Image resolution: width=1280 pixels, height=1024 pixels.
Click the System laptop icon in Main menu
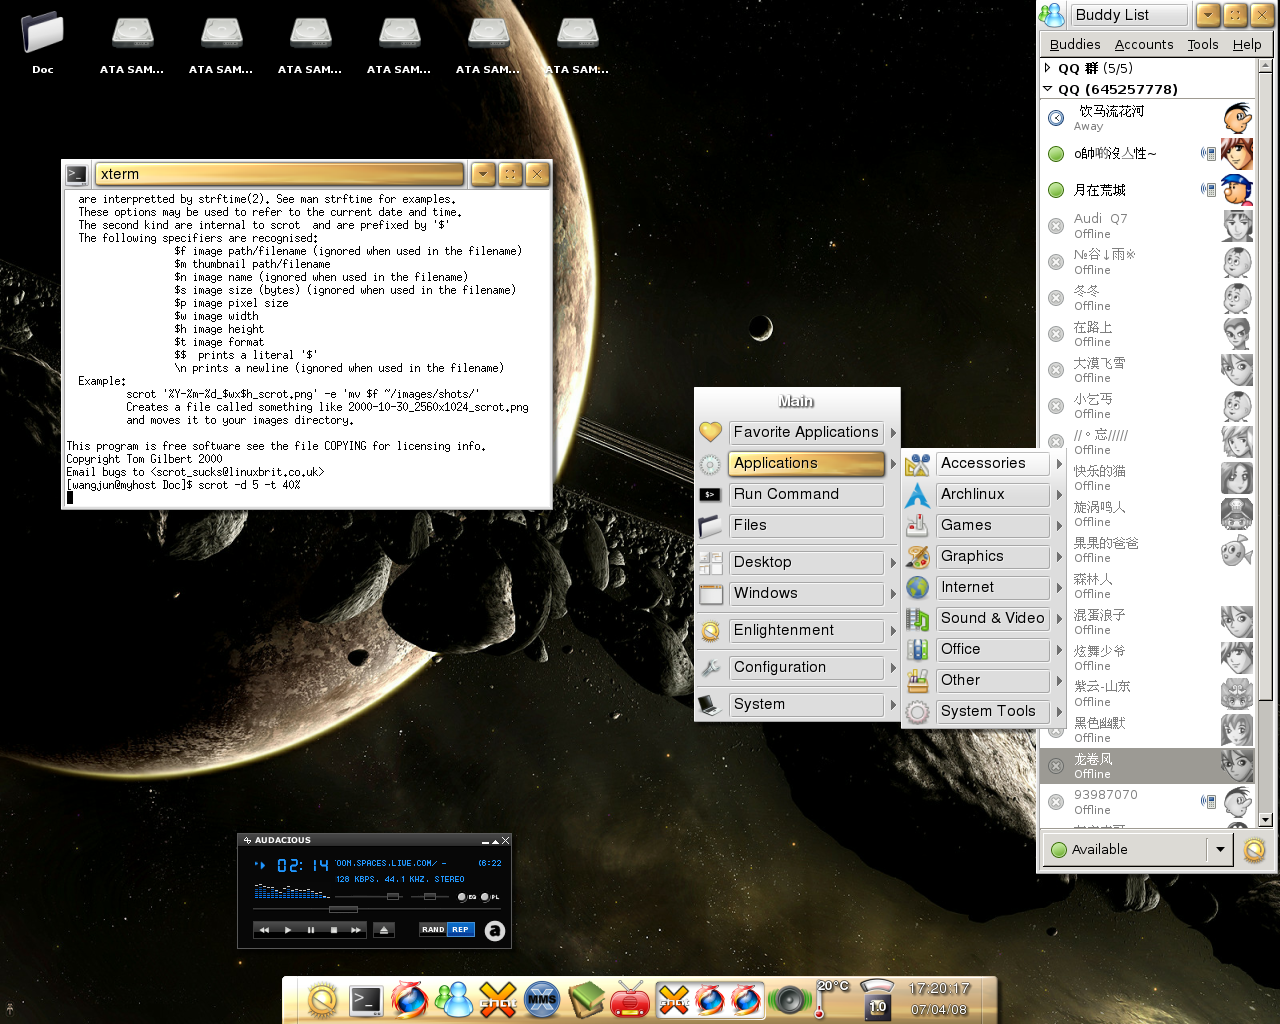pos(710,705)
